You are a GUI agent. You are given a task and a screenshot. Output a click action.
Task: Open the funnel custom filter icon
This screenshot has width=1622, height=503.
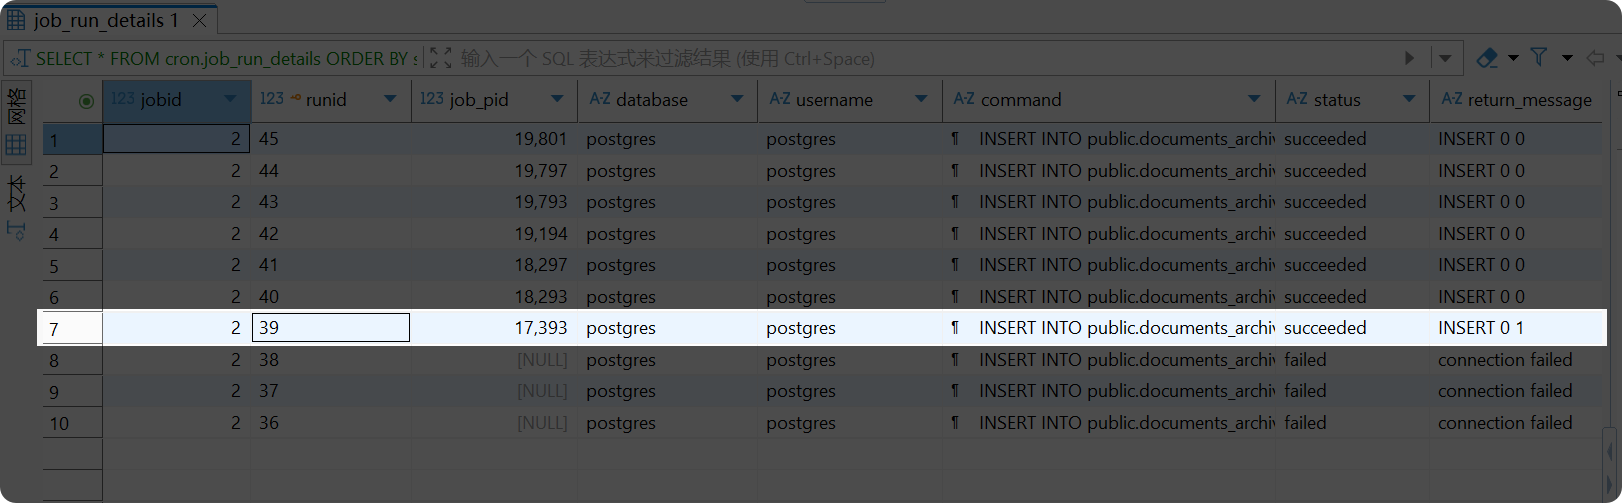pyautogui.click(x=1539, y=58)
